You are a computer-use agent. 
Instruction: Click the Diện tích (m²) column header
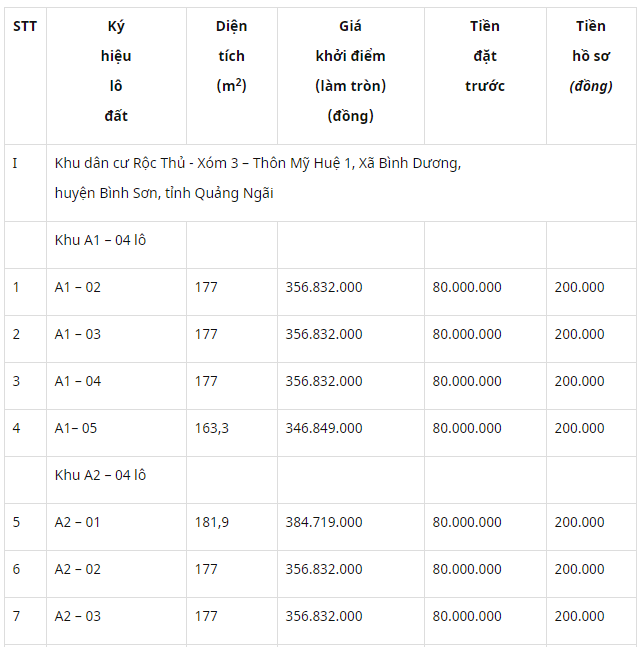click(x=231, y=56)
